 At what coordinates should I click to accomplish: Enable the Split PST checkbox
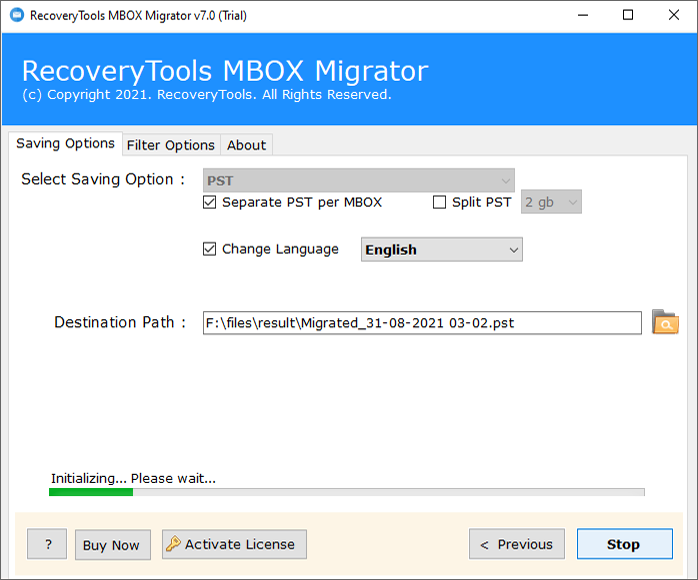pyautogui.click(x=439, y=202)
